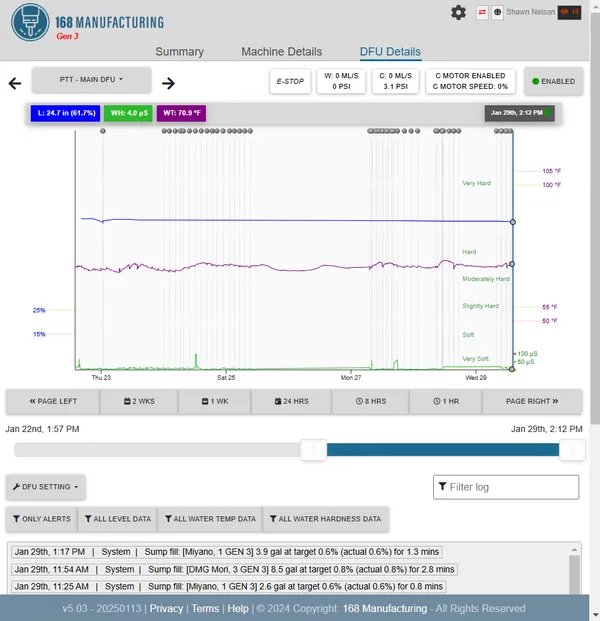Click the globe language icon
The image size is (600, 621).
click(497, 12)
